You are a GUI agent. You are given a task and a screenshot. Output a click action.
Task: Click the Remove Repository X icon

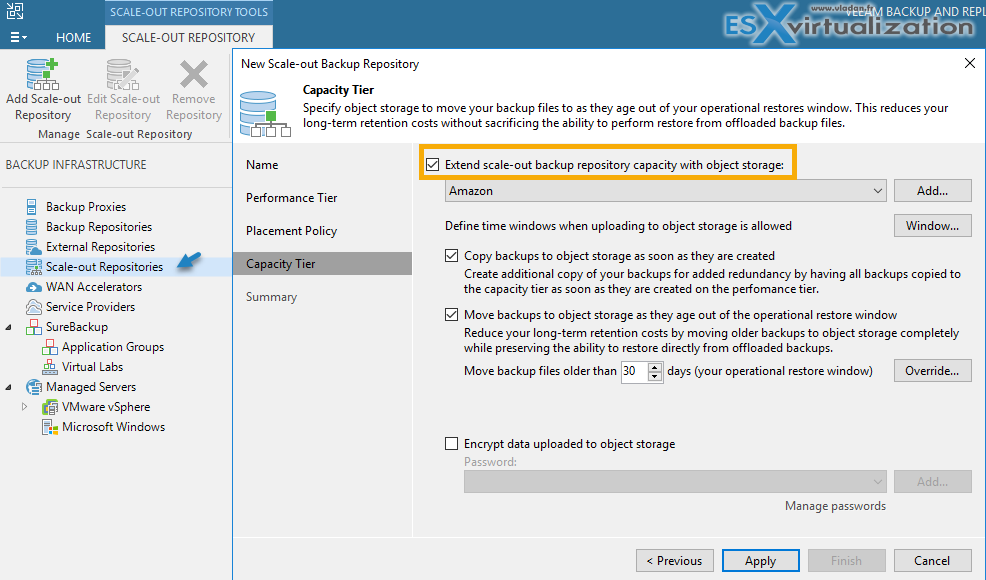[x=194, y=74]
